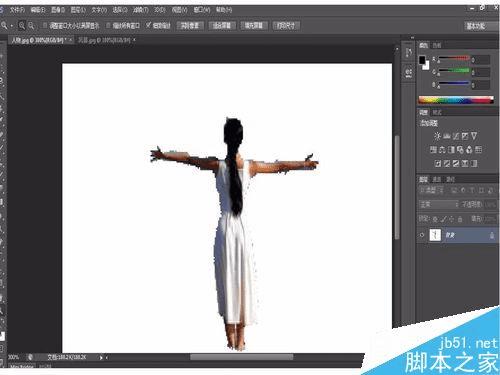The image size is (500, 375).
Task: Pick a color from the spectrum ramp
Action: point(456,100)
